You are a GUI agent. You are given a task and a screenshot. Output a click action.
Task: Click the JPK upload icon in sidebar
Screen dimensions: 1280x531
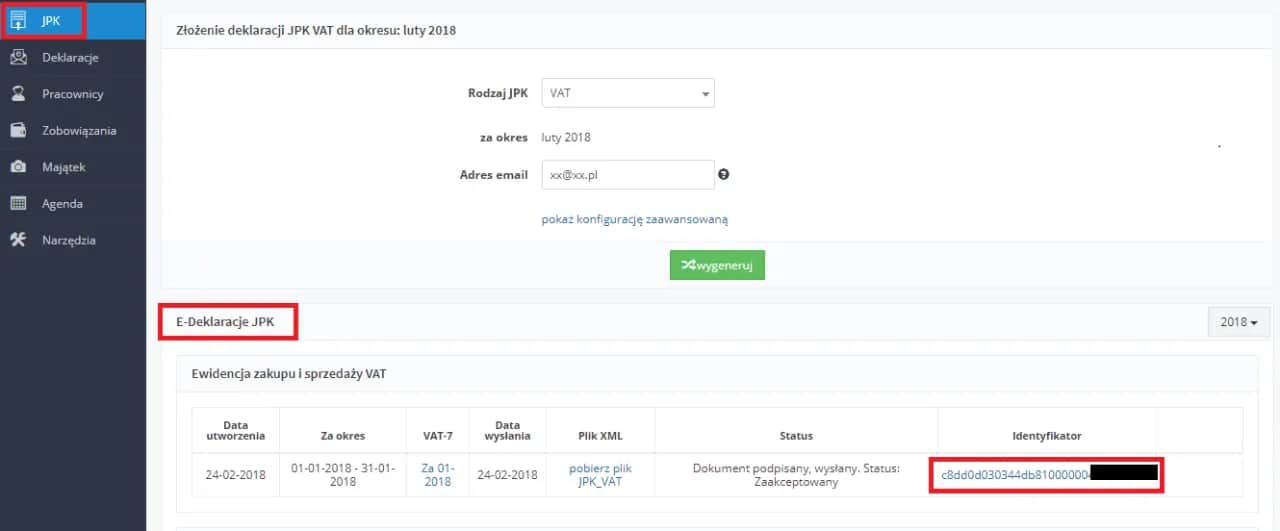point(18,21)
